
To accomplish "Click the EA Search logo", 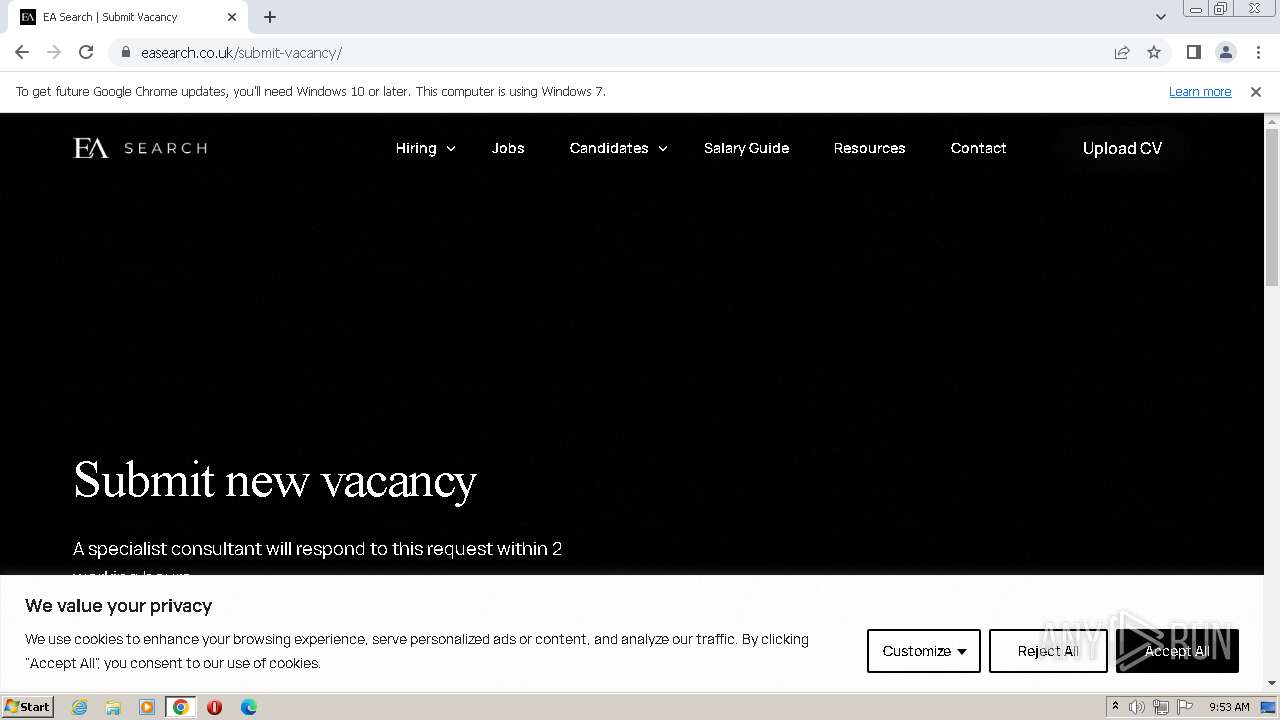I will [x=140, y=148].
